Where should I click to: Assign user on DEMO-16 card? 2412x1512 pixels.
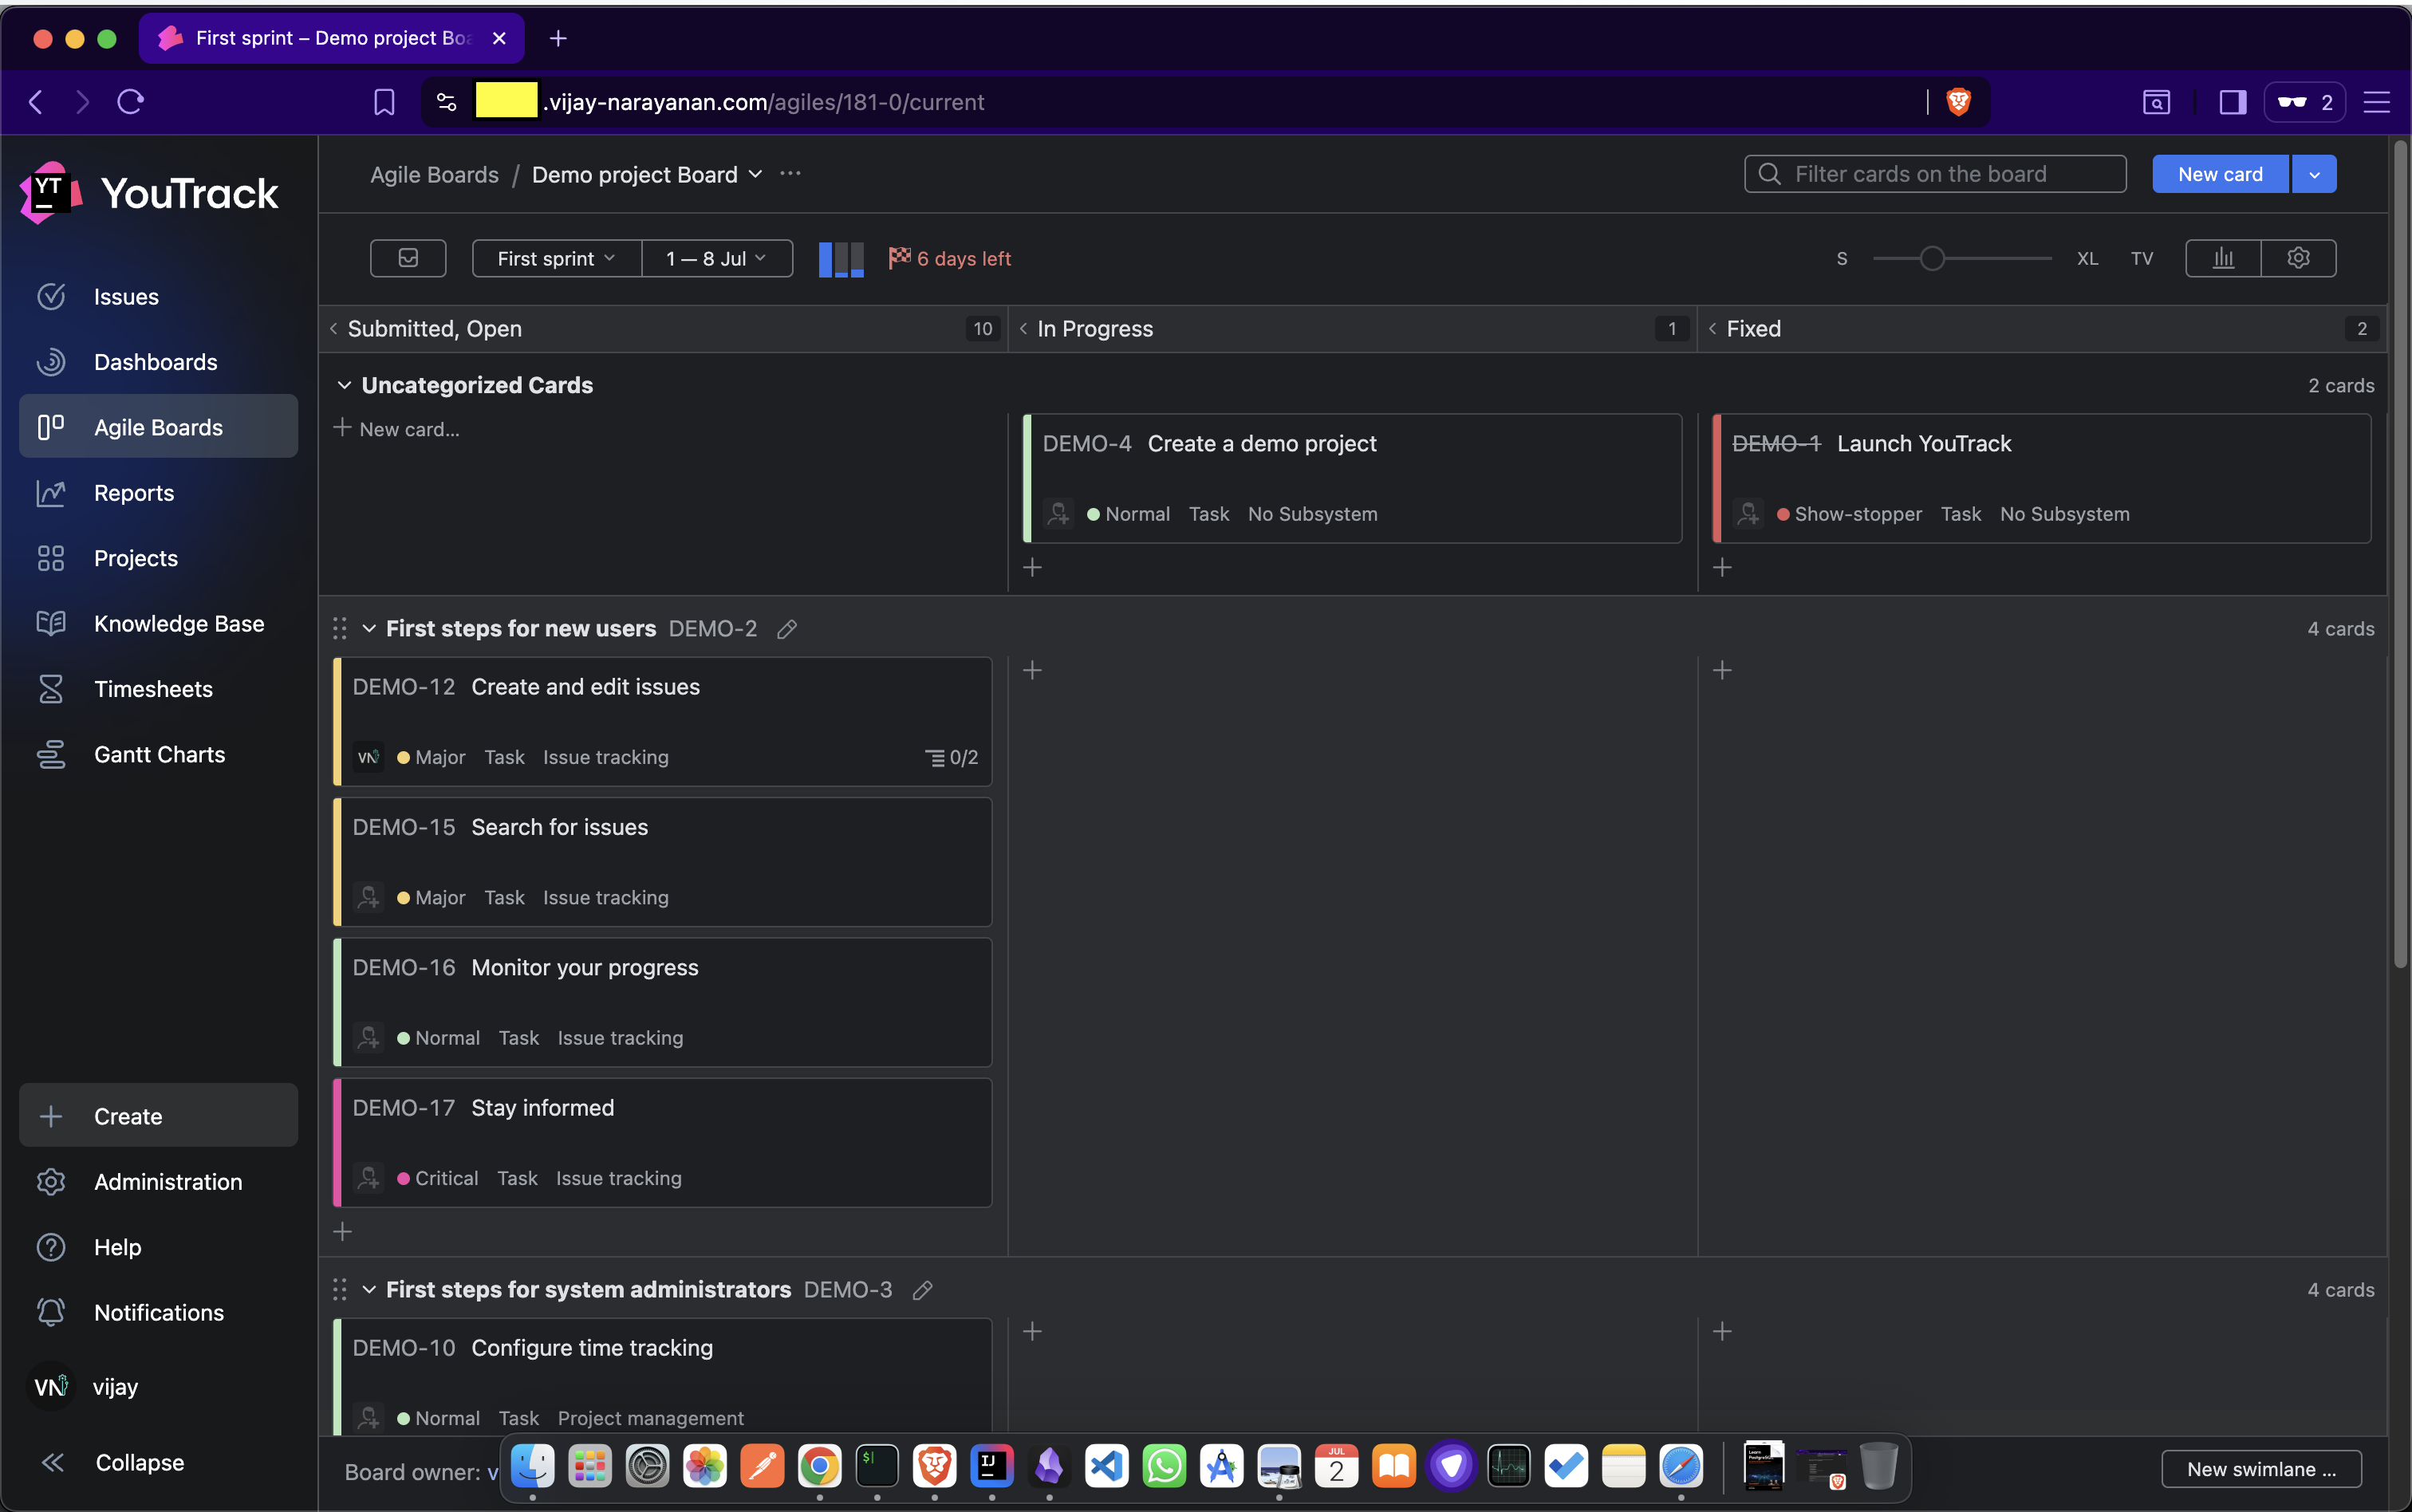(x=368, y=1038)
